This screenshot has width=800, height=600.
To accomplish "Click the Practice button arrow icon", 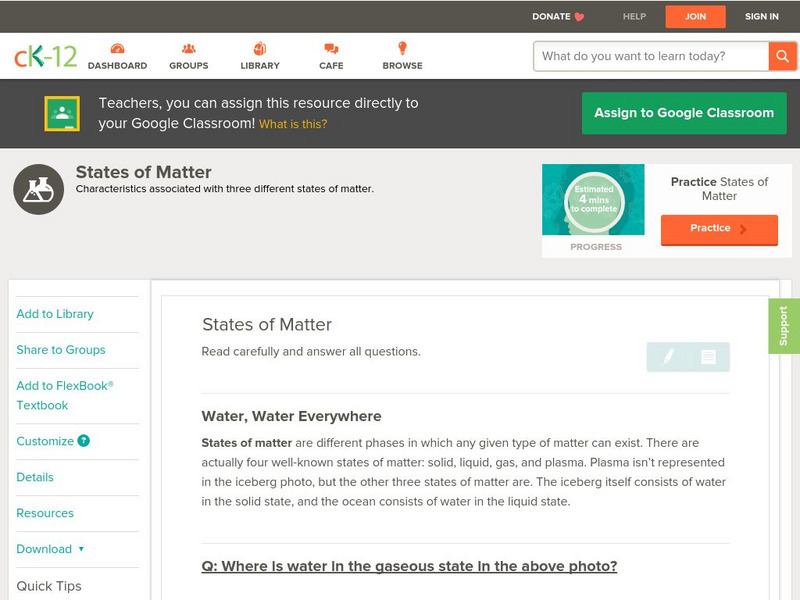I will click(743, 229).
